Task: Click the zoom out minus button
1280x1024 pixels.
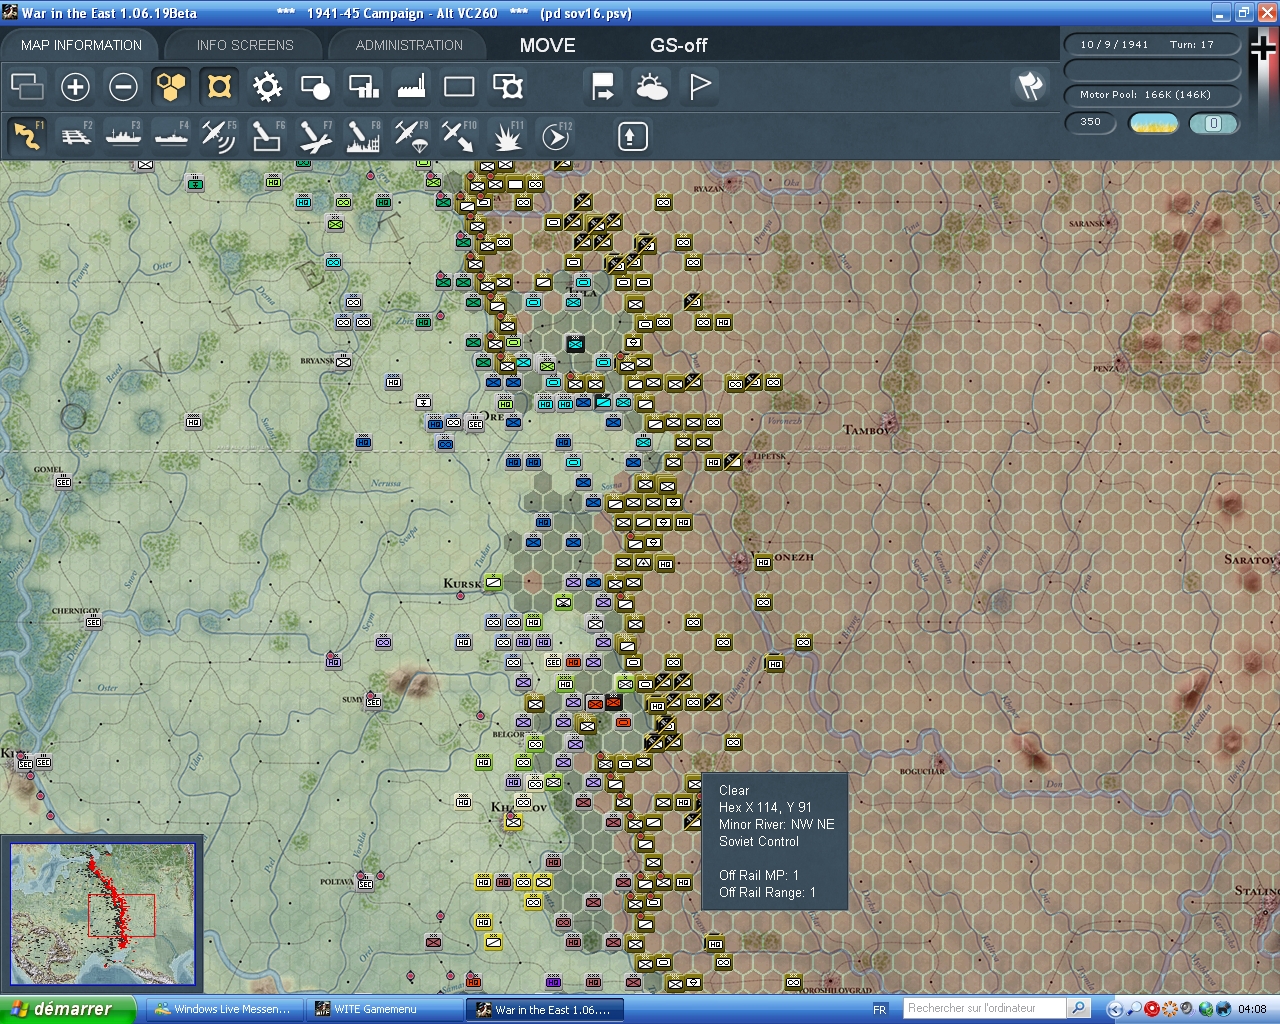Action: [123, 87]
